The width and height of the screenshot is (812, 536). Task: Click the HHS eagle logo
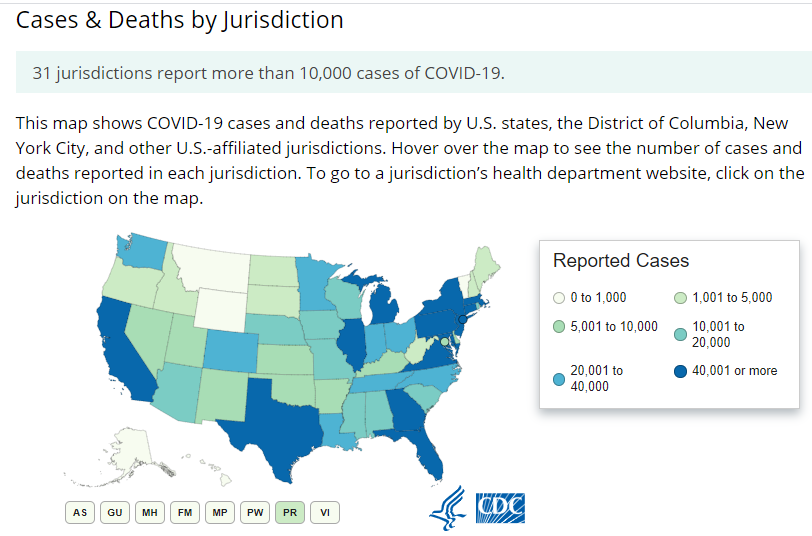coord(448,509)
